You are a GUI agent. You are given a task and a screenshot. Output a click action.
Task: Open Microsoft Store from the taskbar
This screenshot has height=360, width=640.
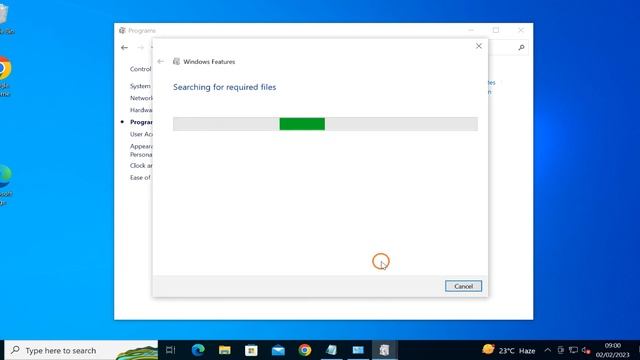[x=251, y=350]
